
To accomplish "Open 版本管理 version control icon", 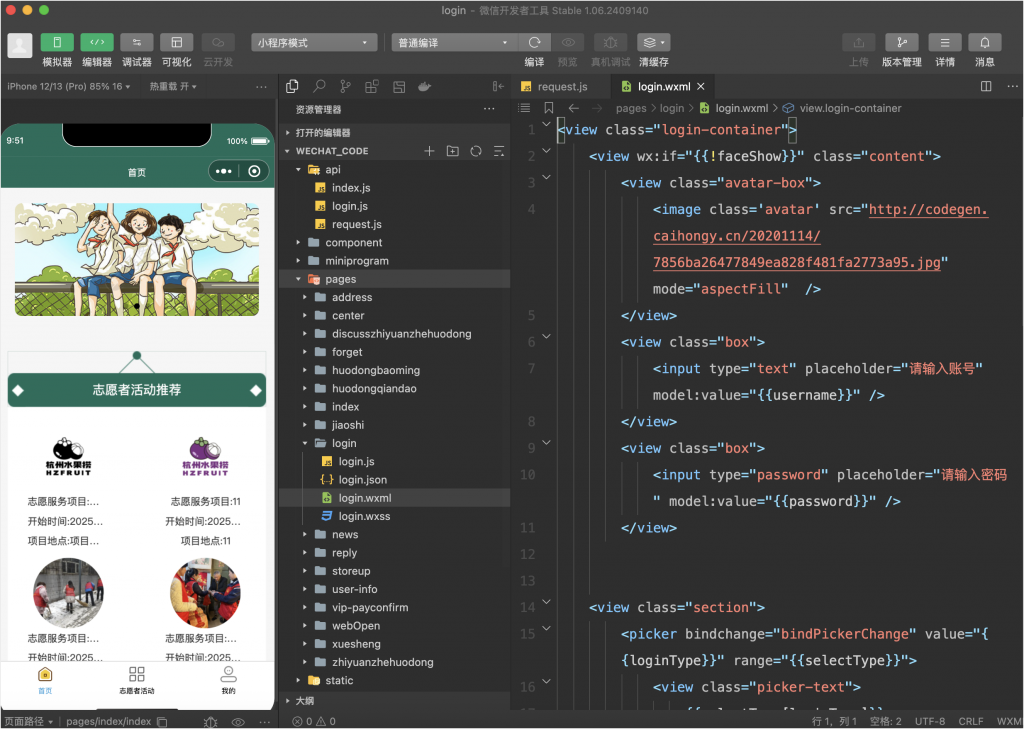I will point(901,42).
